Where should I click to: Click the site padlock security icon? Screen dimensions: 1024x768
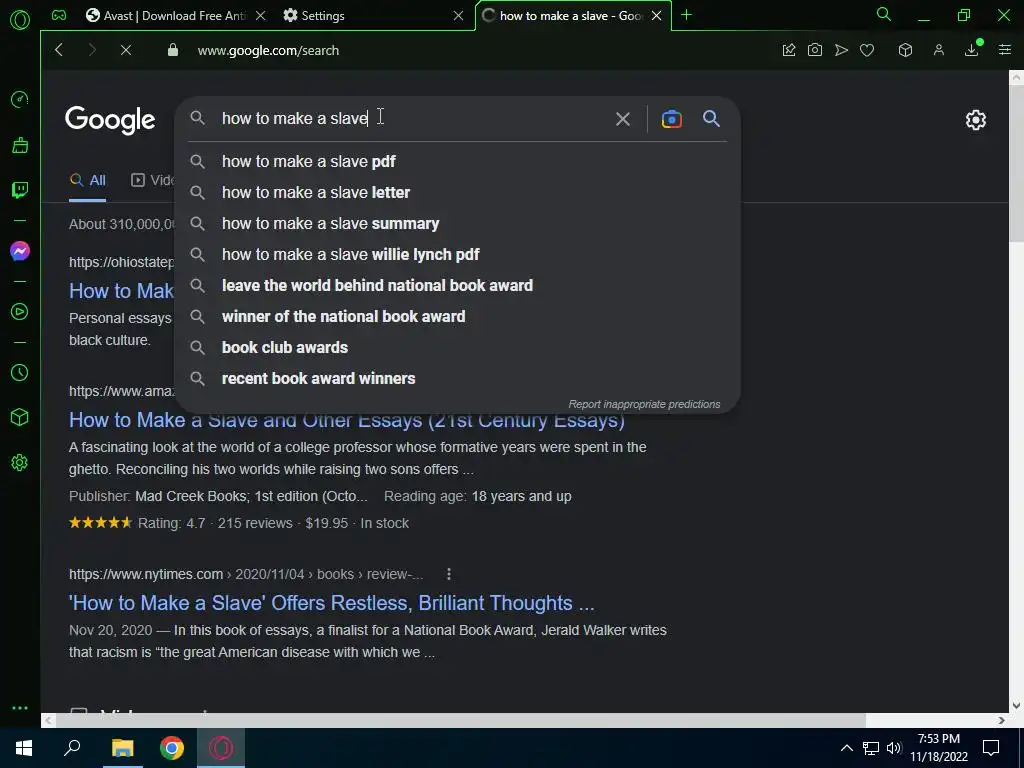tap(172, 50)
